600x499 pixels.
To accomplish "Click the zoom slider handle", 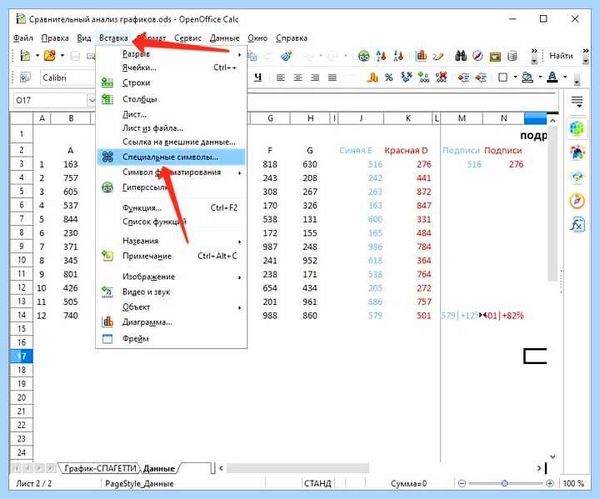I will (x=505, y=483).
